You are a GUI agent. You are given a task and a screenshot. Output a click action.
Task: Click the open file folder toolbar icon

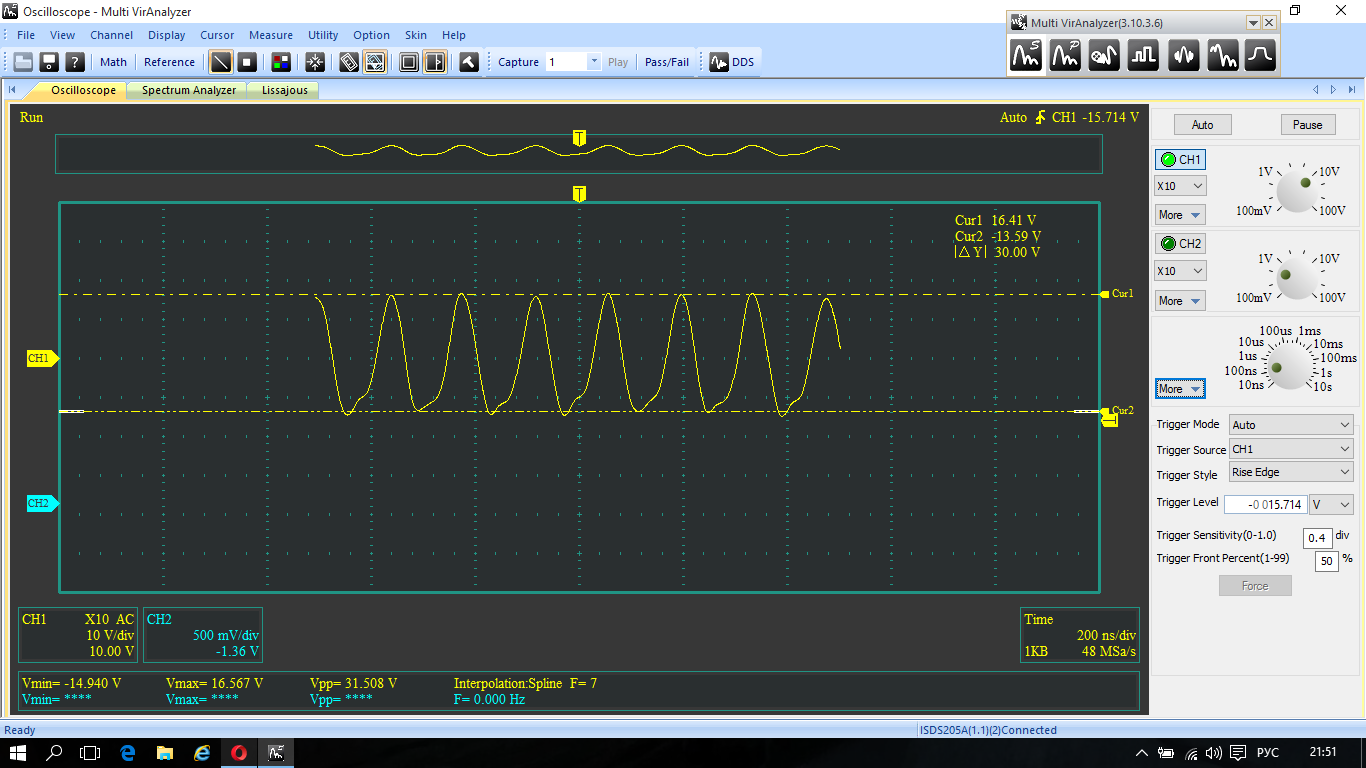23,62
